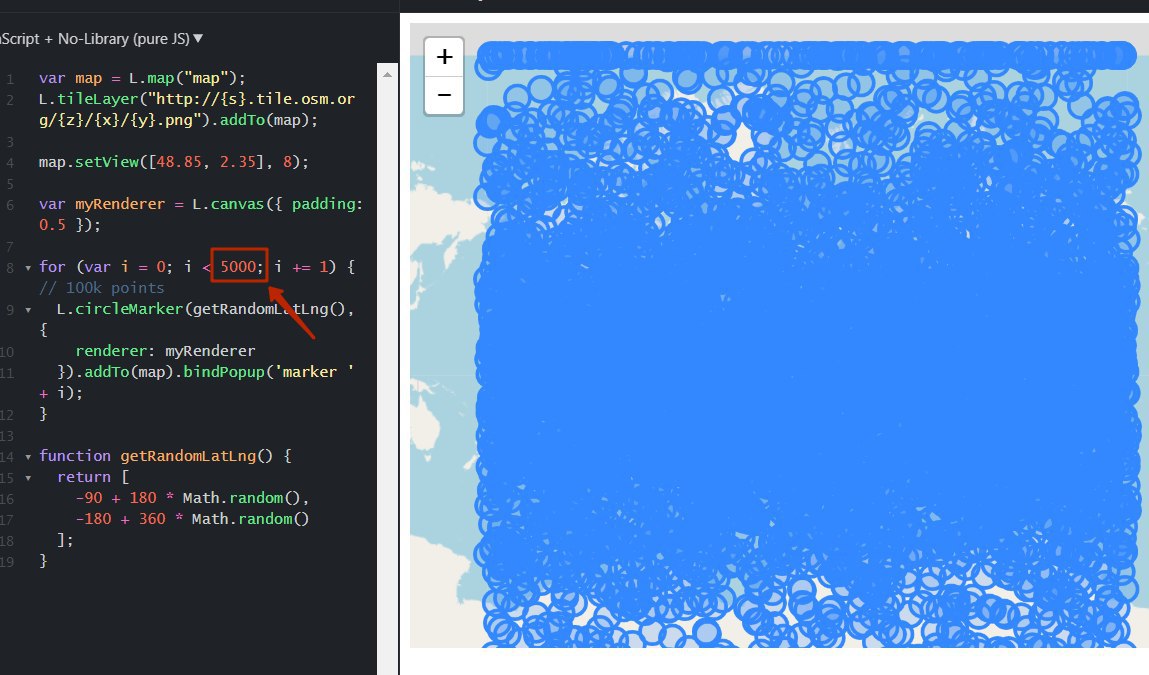Image resolution: width=1149 pixels, height=675 pixels.
Task: Zoom out on the map
Action: (444, 95)
